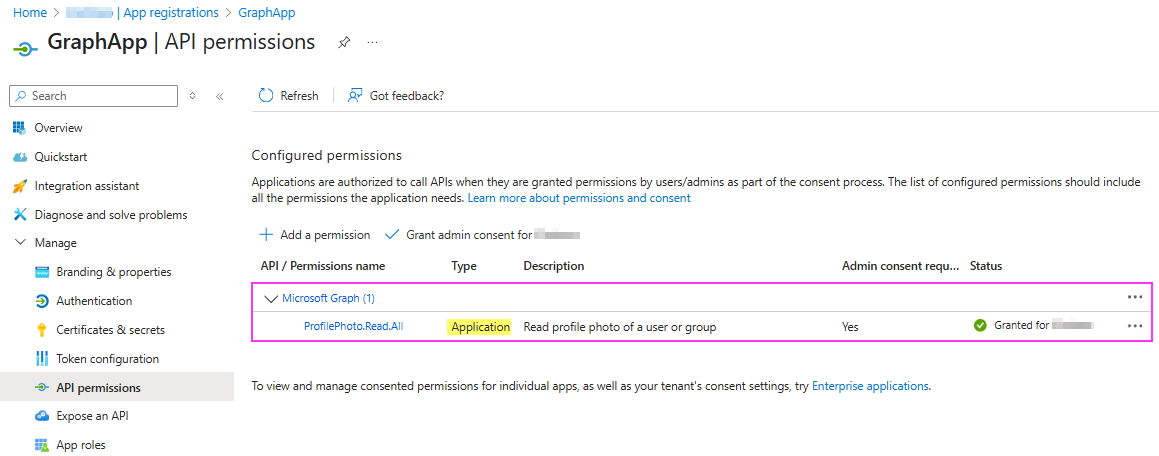Click Add a permission

click(314, 234)
